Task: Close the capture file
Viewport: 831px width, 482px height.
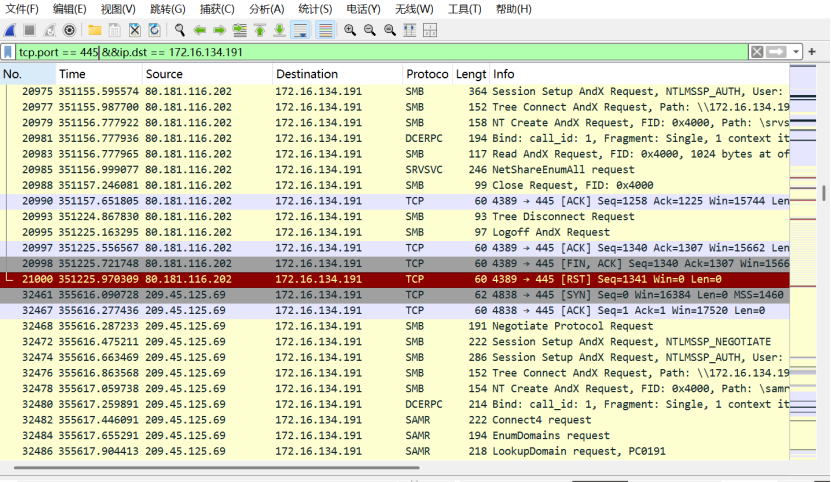Action: coord(135,30)
